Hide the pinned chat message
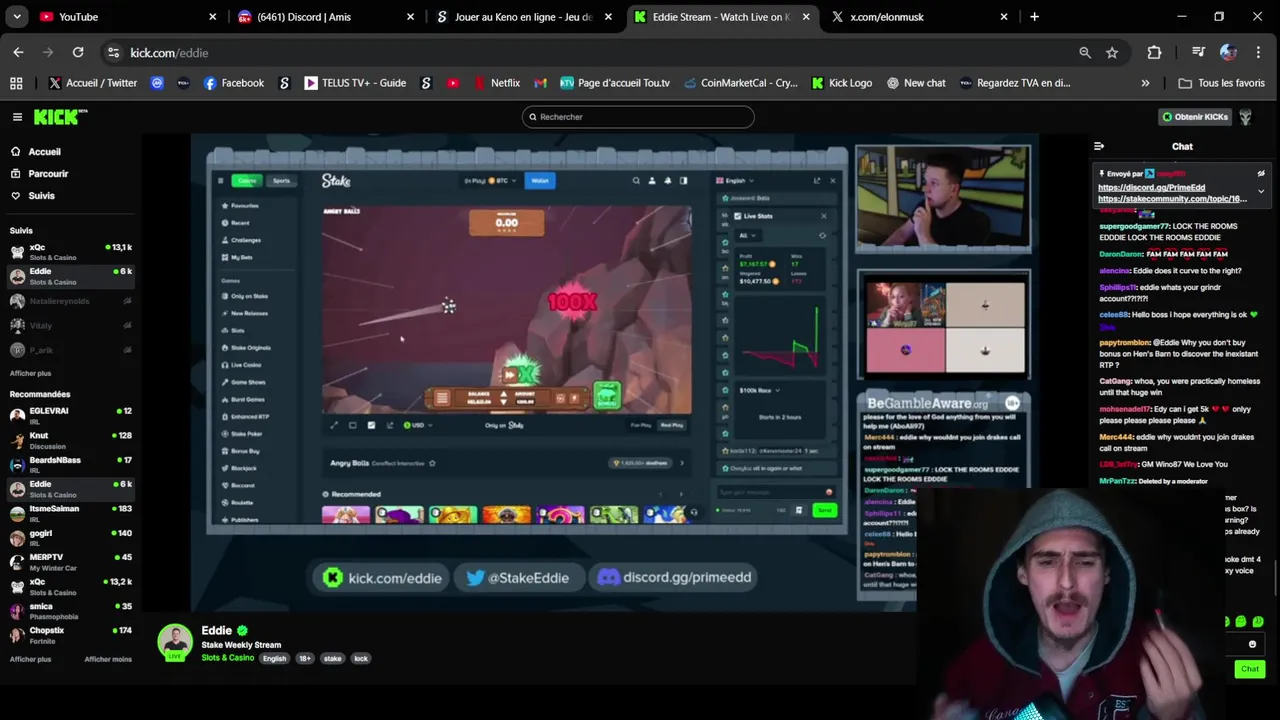This screenshot has width=1280, height=720. click(1261, 174)
